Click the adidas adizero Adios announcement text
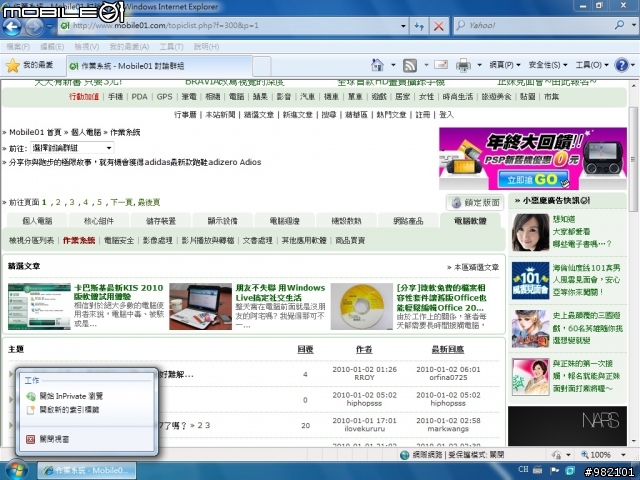Viewport: 640px width, 480px height. tap(135, 162)
